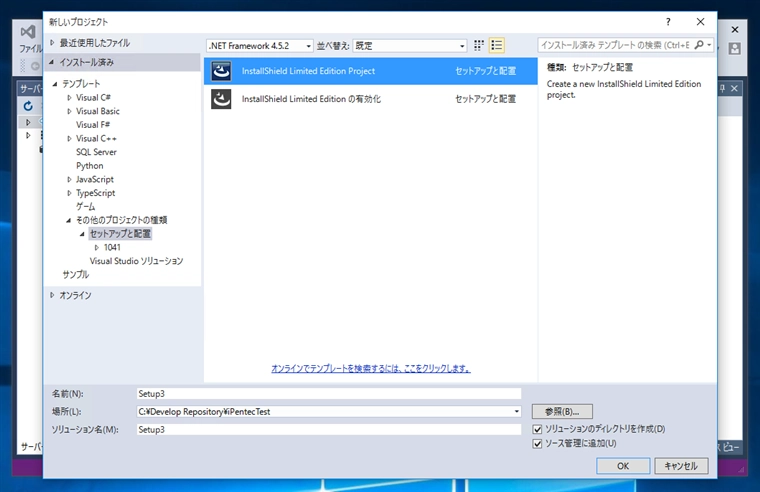Select InstallShield Limited Edition Project template
Viewport: 760px width, 492px height.
click(371, 71)
